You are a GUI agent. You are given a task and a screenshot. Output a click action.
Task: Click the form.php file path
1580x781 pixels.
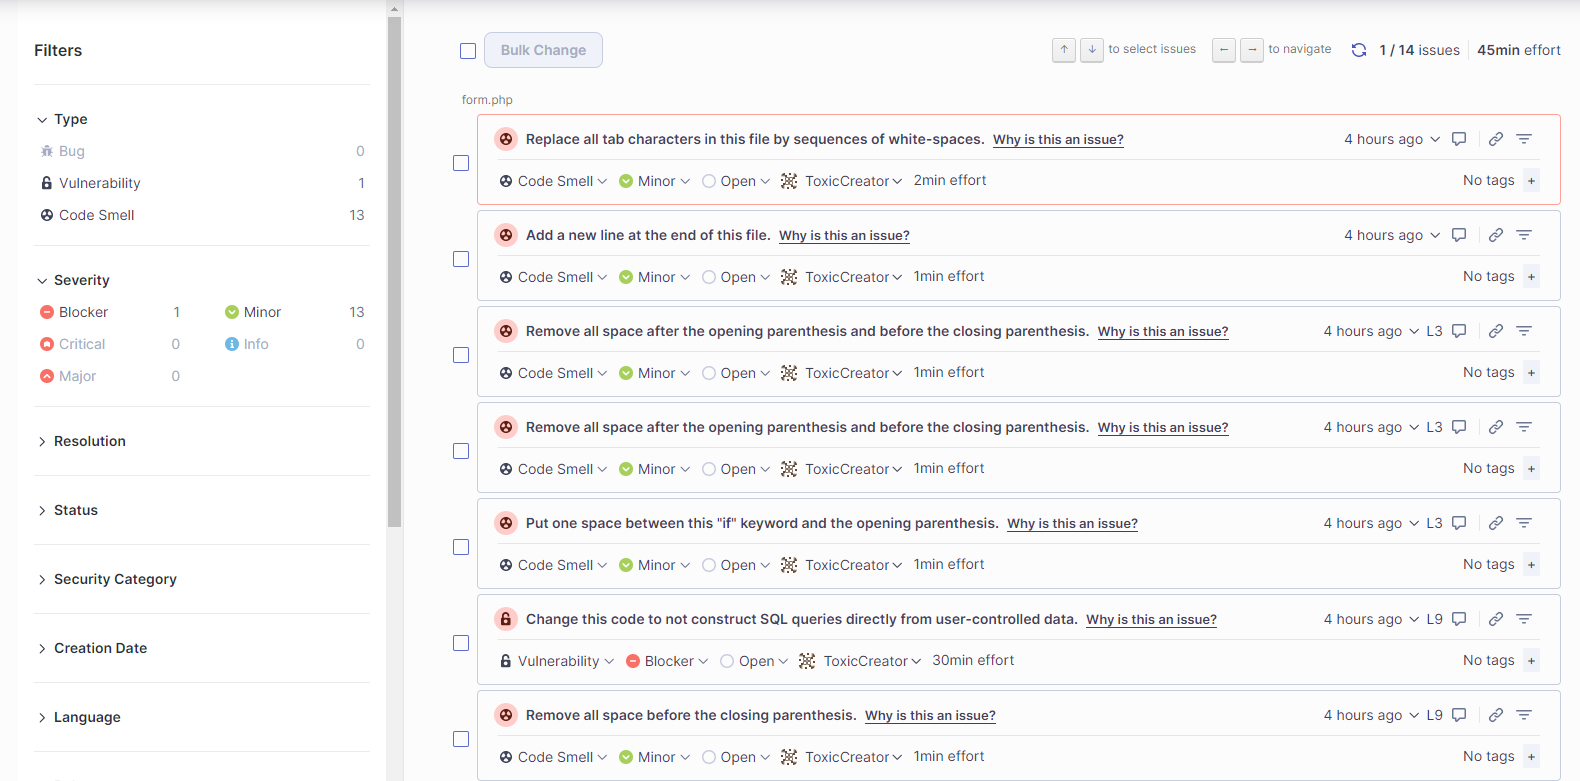(x=487, y=100)
